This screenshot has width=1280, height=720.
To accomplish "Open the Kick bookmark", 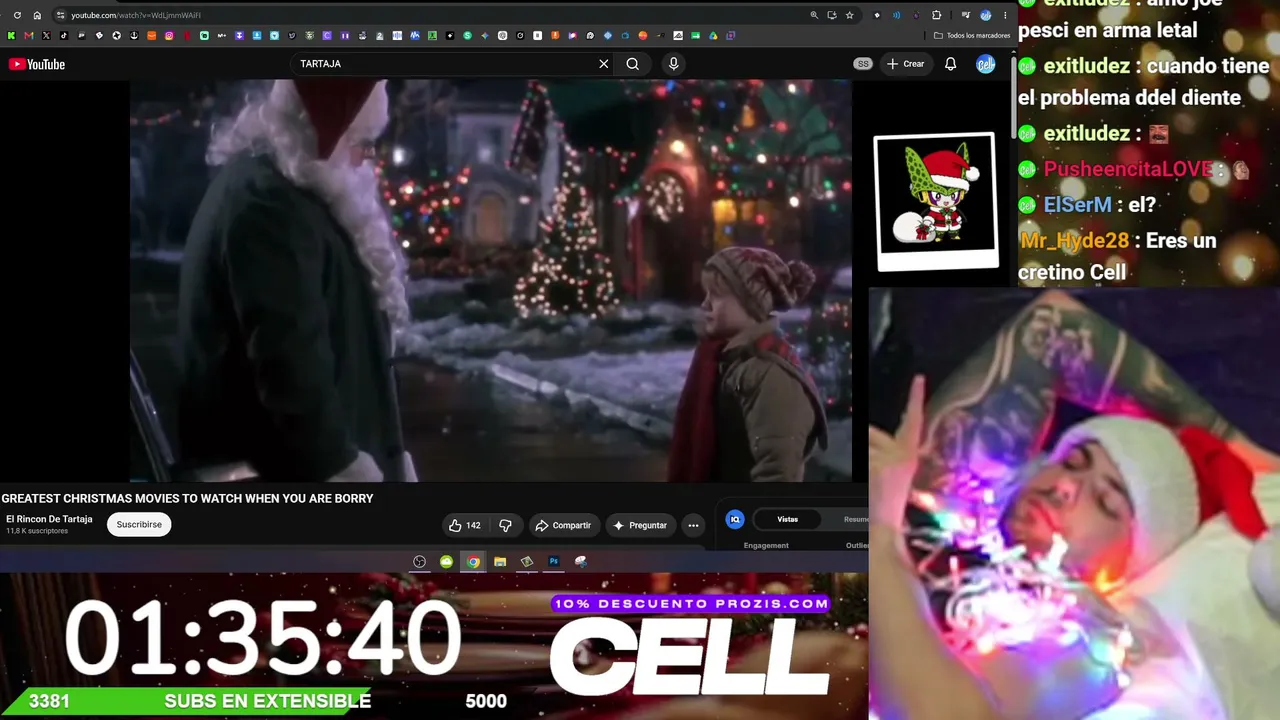I will tap(11, 36).
